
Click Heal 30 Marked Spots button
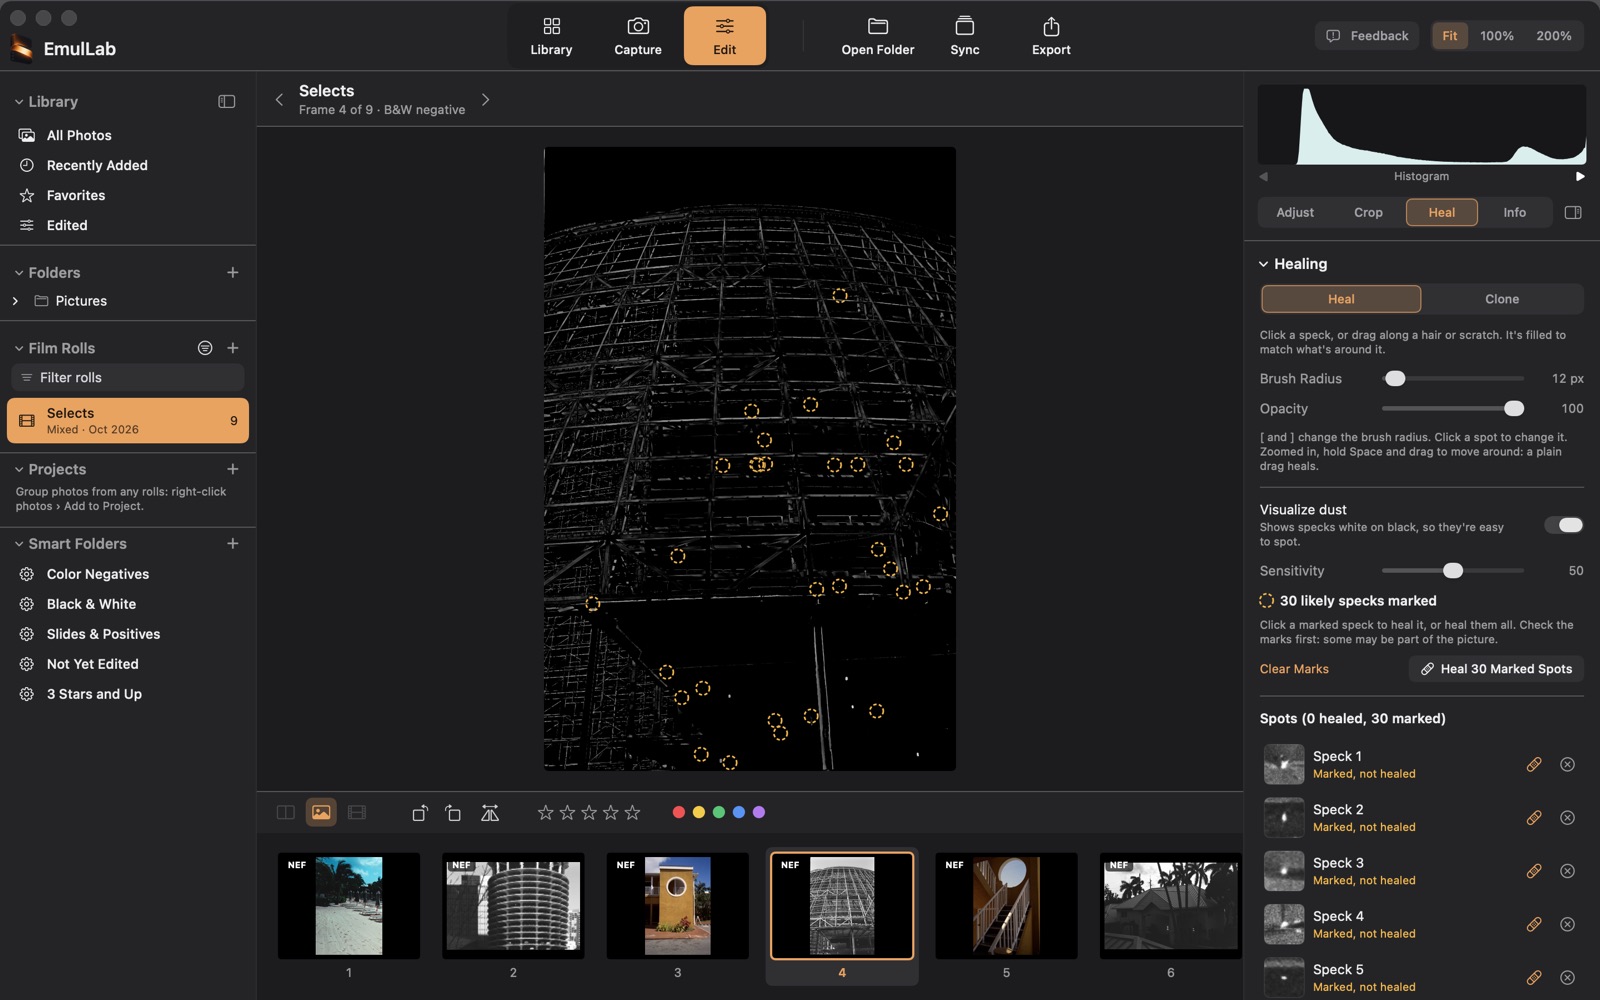point(1496,669)
